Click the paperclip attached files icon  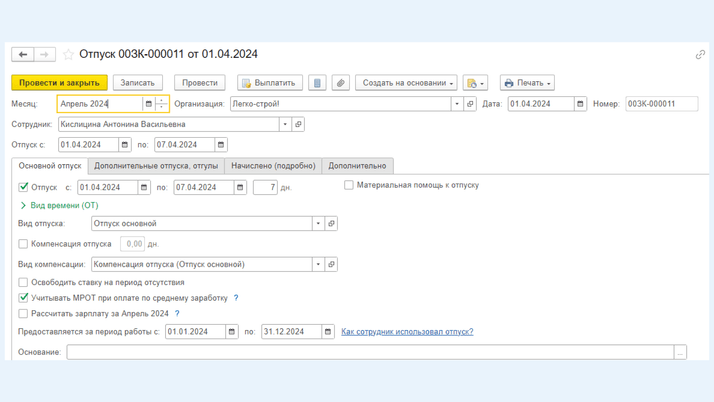point(341,83)
